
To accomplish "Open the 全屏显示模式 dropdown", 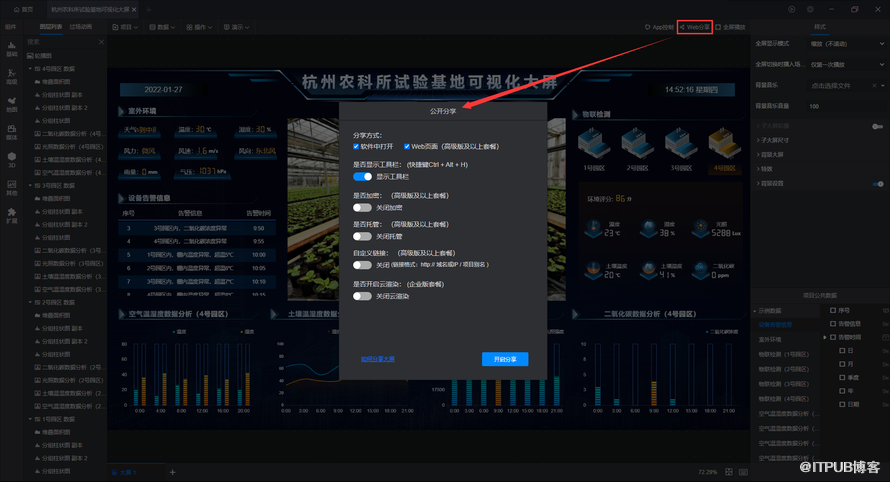I will tap(847, 44).
